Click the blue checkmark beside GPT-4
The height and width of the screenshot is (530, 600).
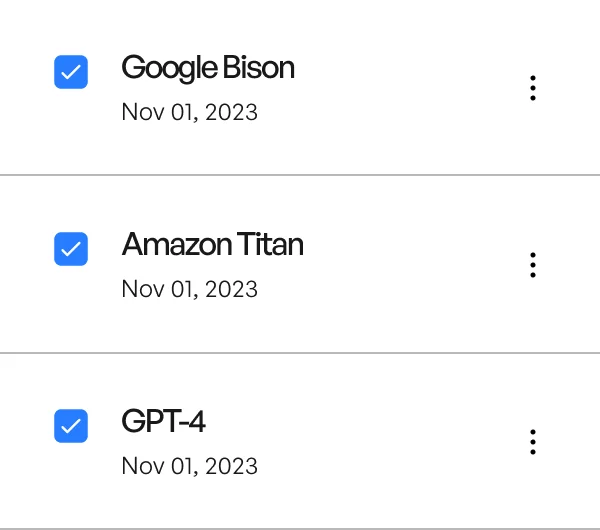[x=71, y=426]
